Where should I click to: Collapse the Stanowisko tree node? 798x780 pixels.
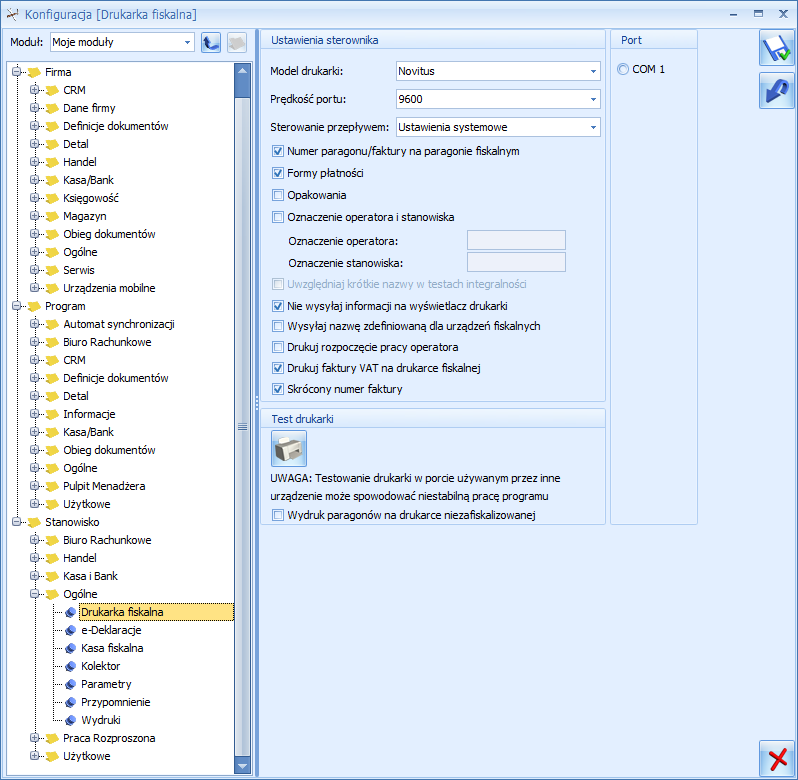click(x=16, y=522)
